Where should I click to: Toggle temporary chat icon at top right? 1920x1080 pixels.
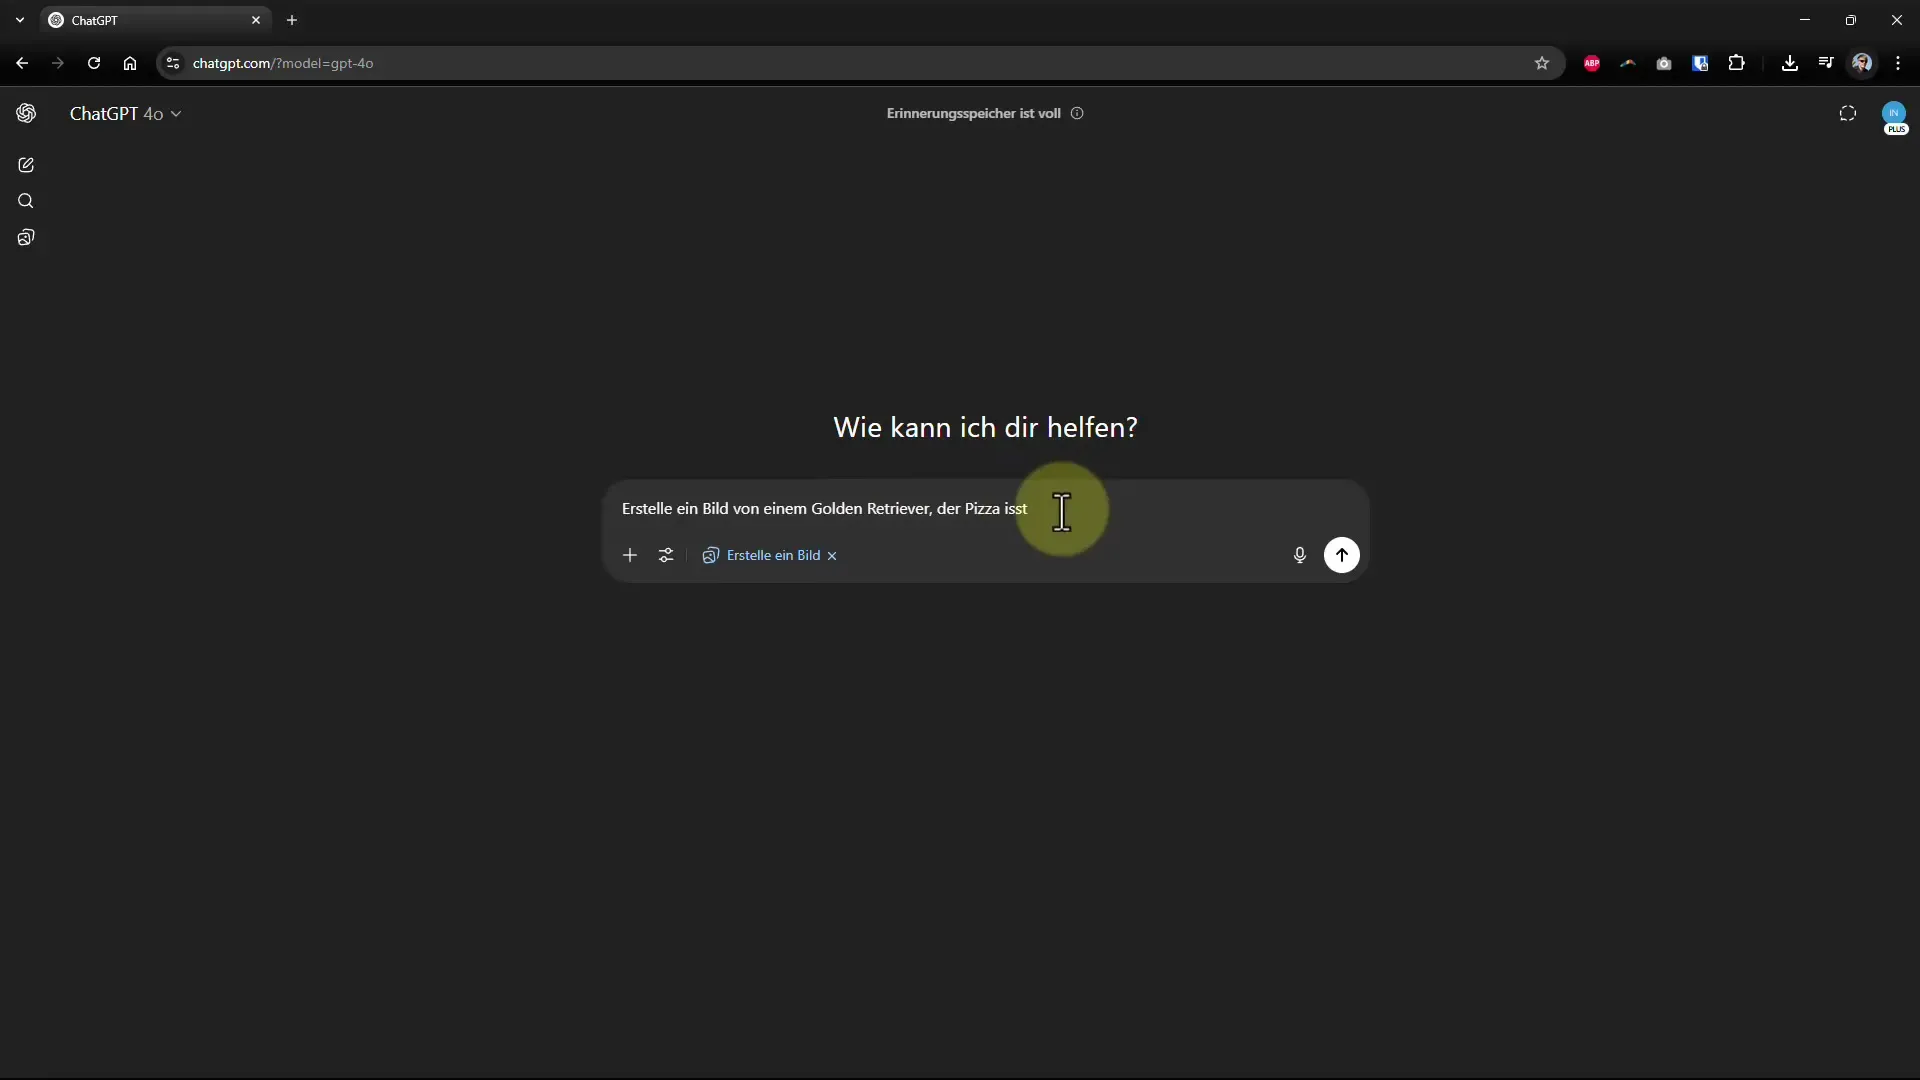1848,114
